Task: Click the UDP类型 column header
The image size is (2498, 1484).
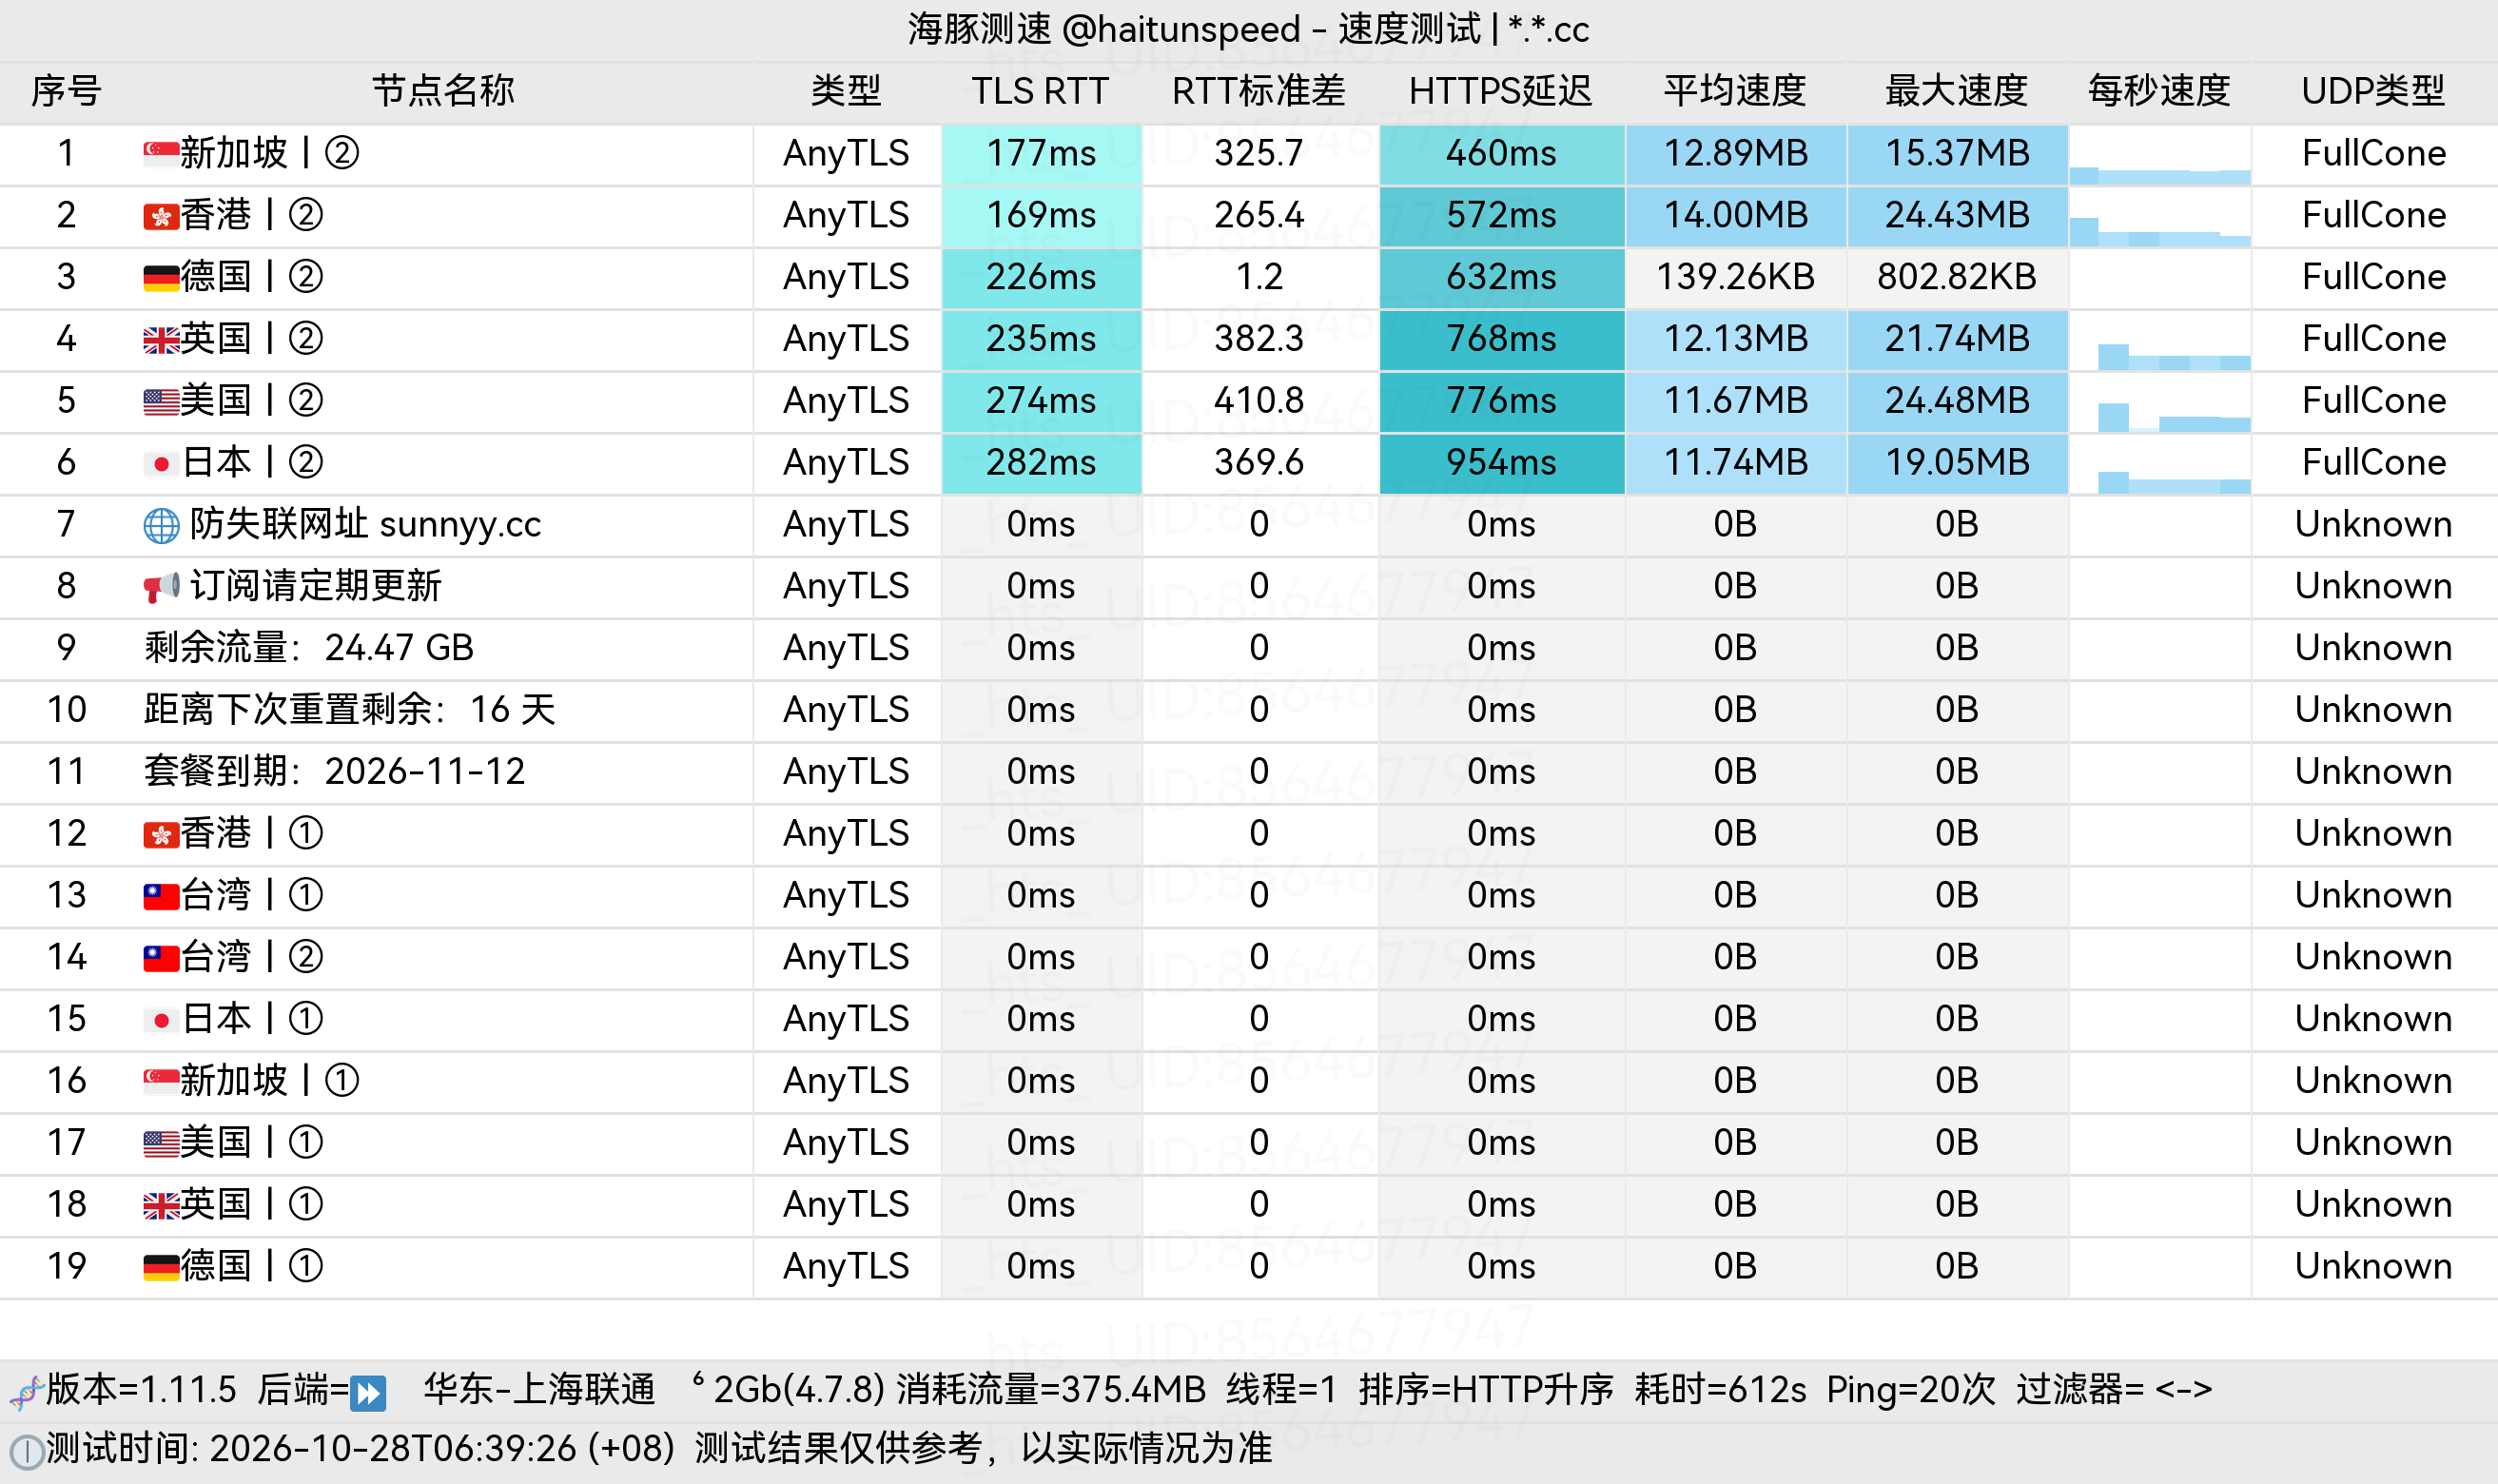Action: [2373, 91]
